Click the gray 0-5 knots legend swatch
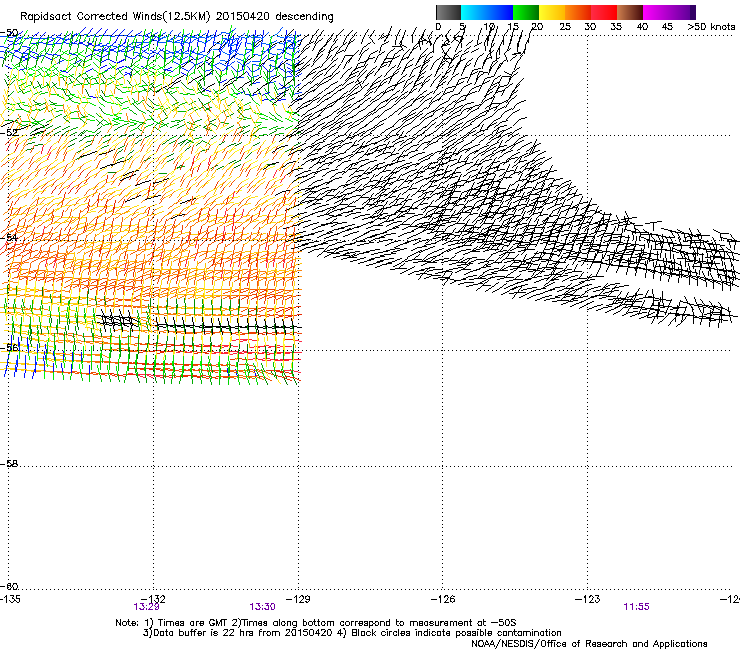 [448, 12]
